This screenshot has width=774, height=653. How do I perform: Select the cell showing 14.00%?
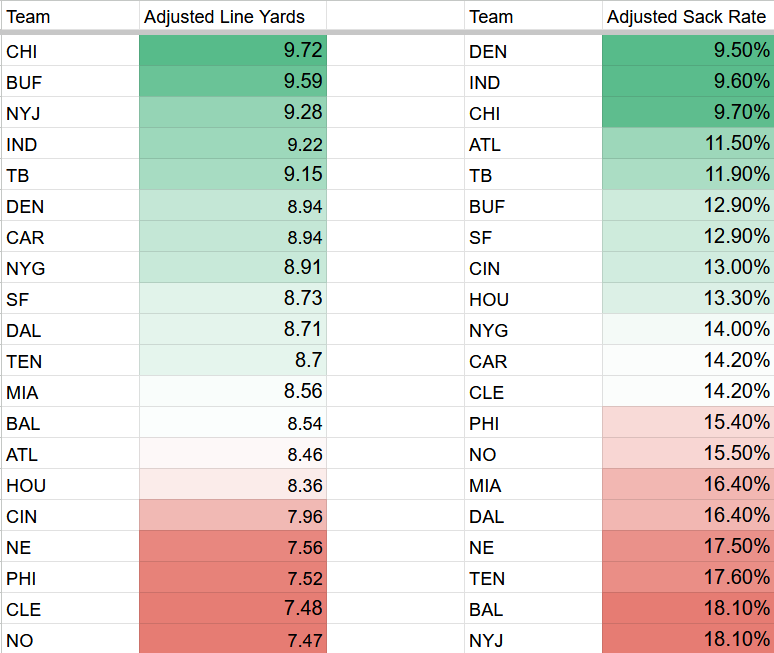click(x=688, y=330)
